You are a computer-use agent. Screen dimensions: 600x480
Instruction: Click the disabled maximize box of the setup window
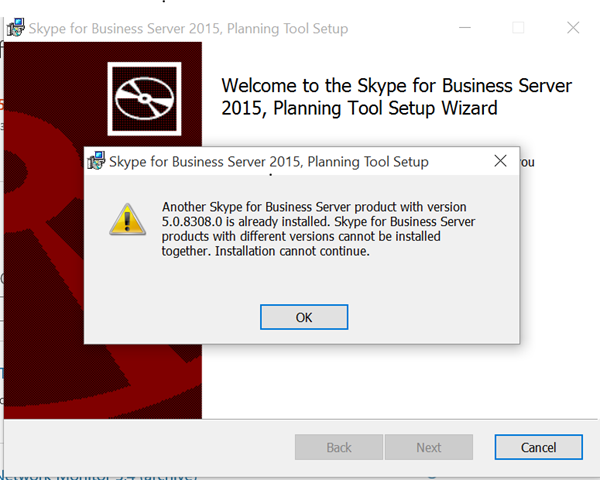(518, 28)
